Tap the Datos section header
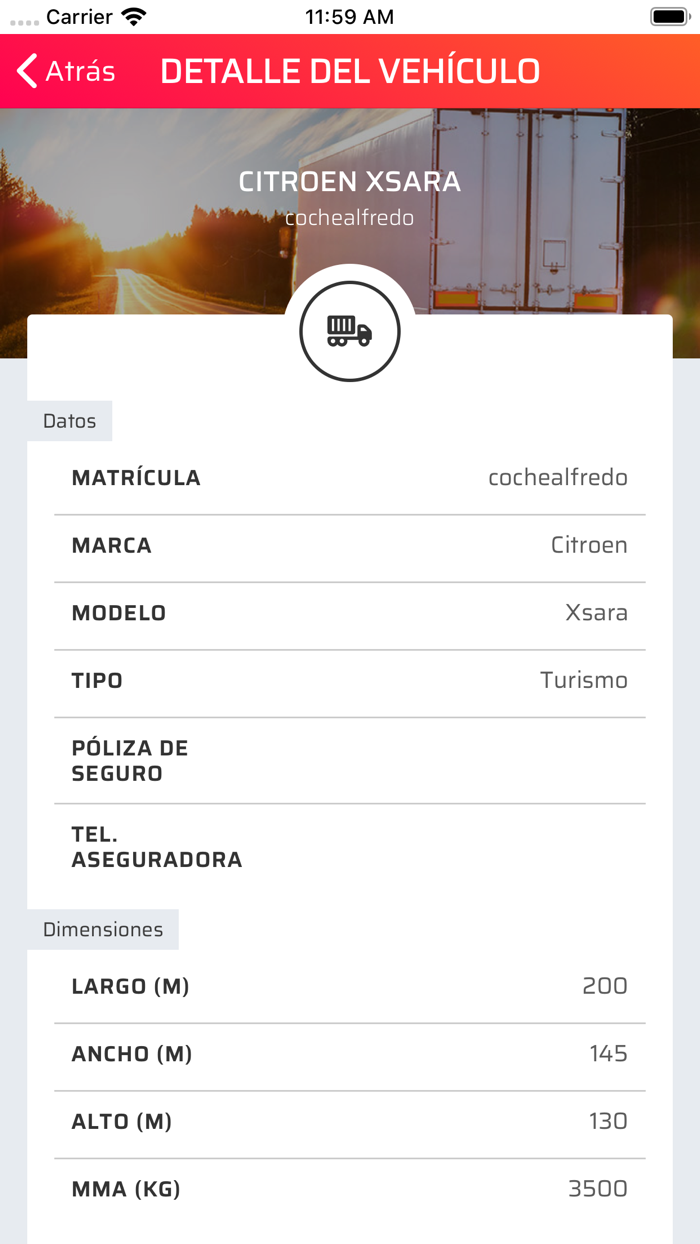Screen dimensions: 700x1244 pyautogui.click(x=68, y=421)
